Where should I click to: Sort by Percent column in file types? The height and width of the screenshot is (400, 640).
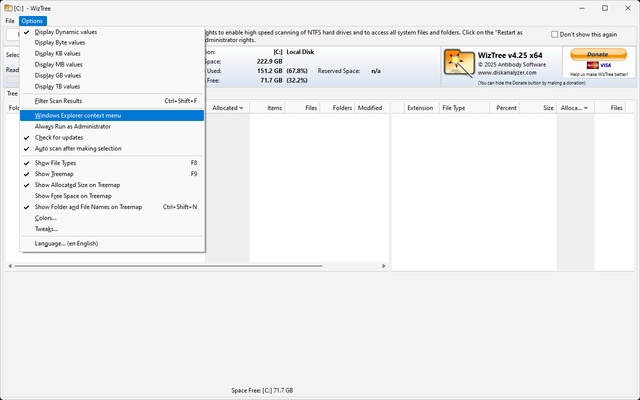pos(504,108)
